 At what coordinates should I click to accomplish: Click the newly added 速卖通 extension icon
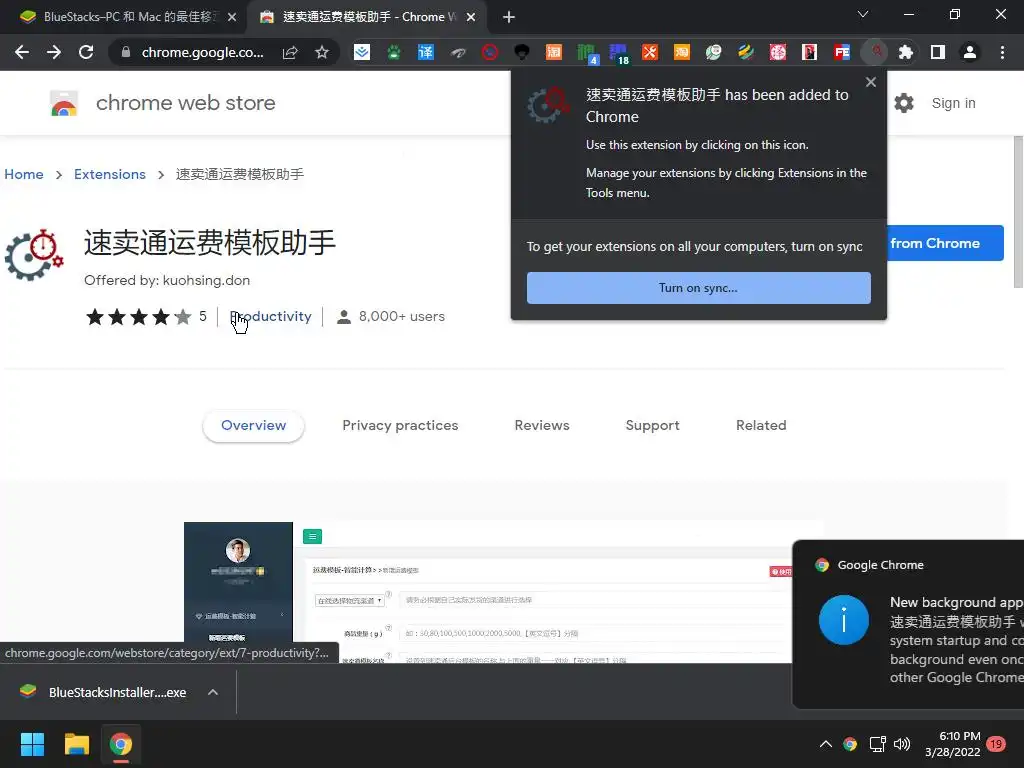point(874,52)
